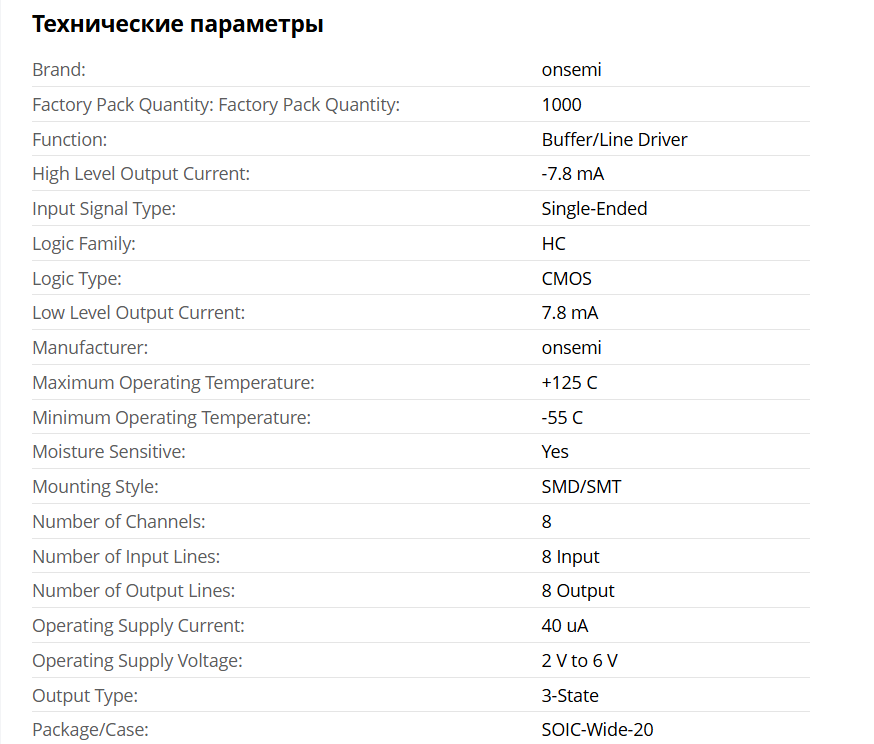Click the "+125 C" maximum temperature value
The width and height of the screenshot is (874, 744).
[569, 383]
